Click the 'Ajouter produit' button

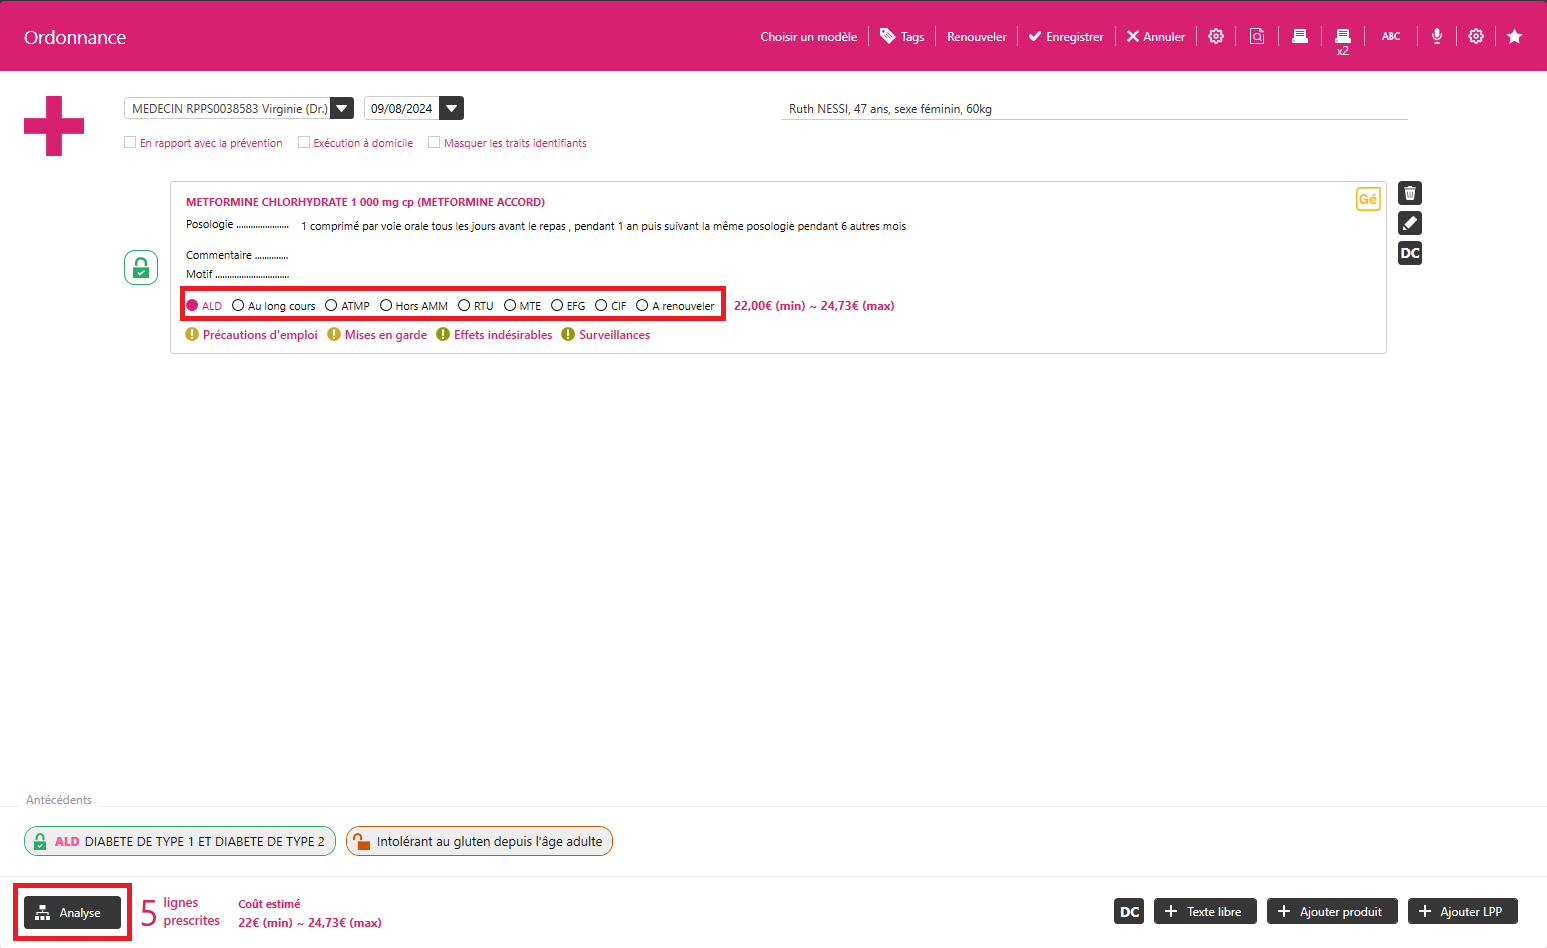click(x=1331, y=911)
